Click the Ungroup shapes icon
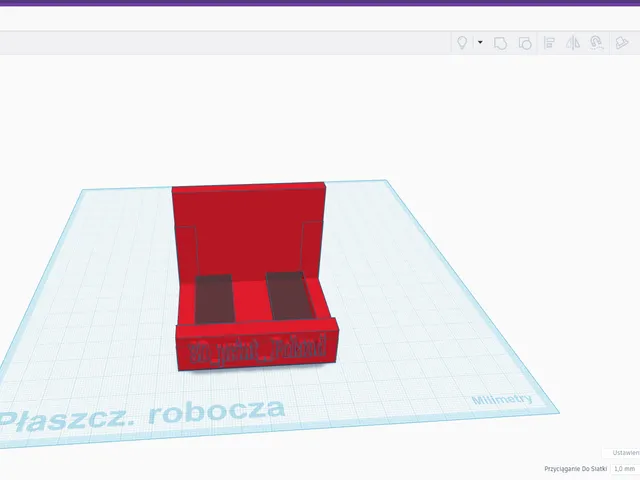The height and width of the screenshot is (480, 640). 525,43
